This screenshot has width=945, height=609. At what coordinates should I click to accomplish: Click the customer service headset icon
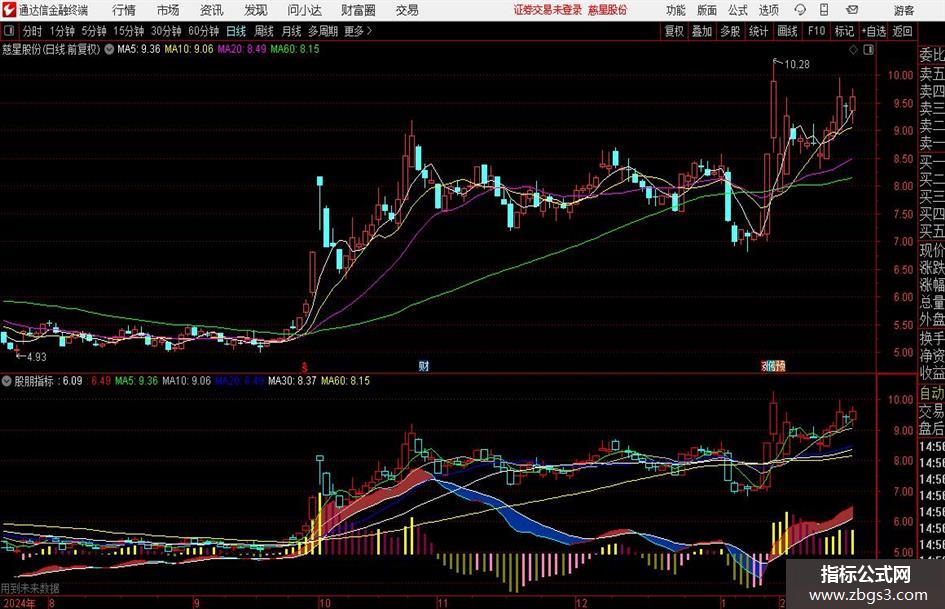pyautogui.click(x=800, y=10)
